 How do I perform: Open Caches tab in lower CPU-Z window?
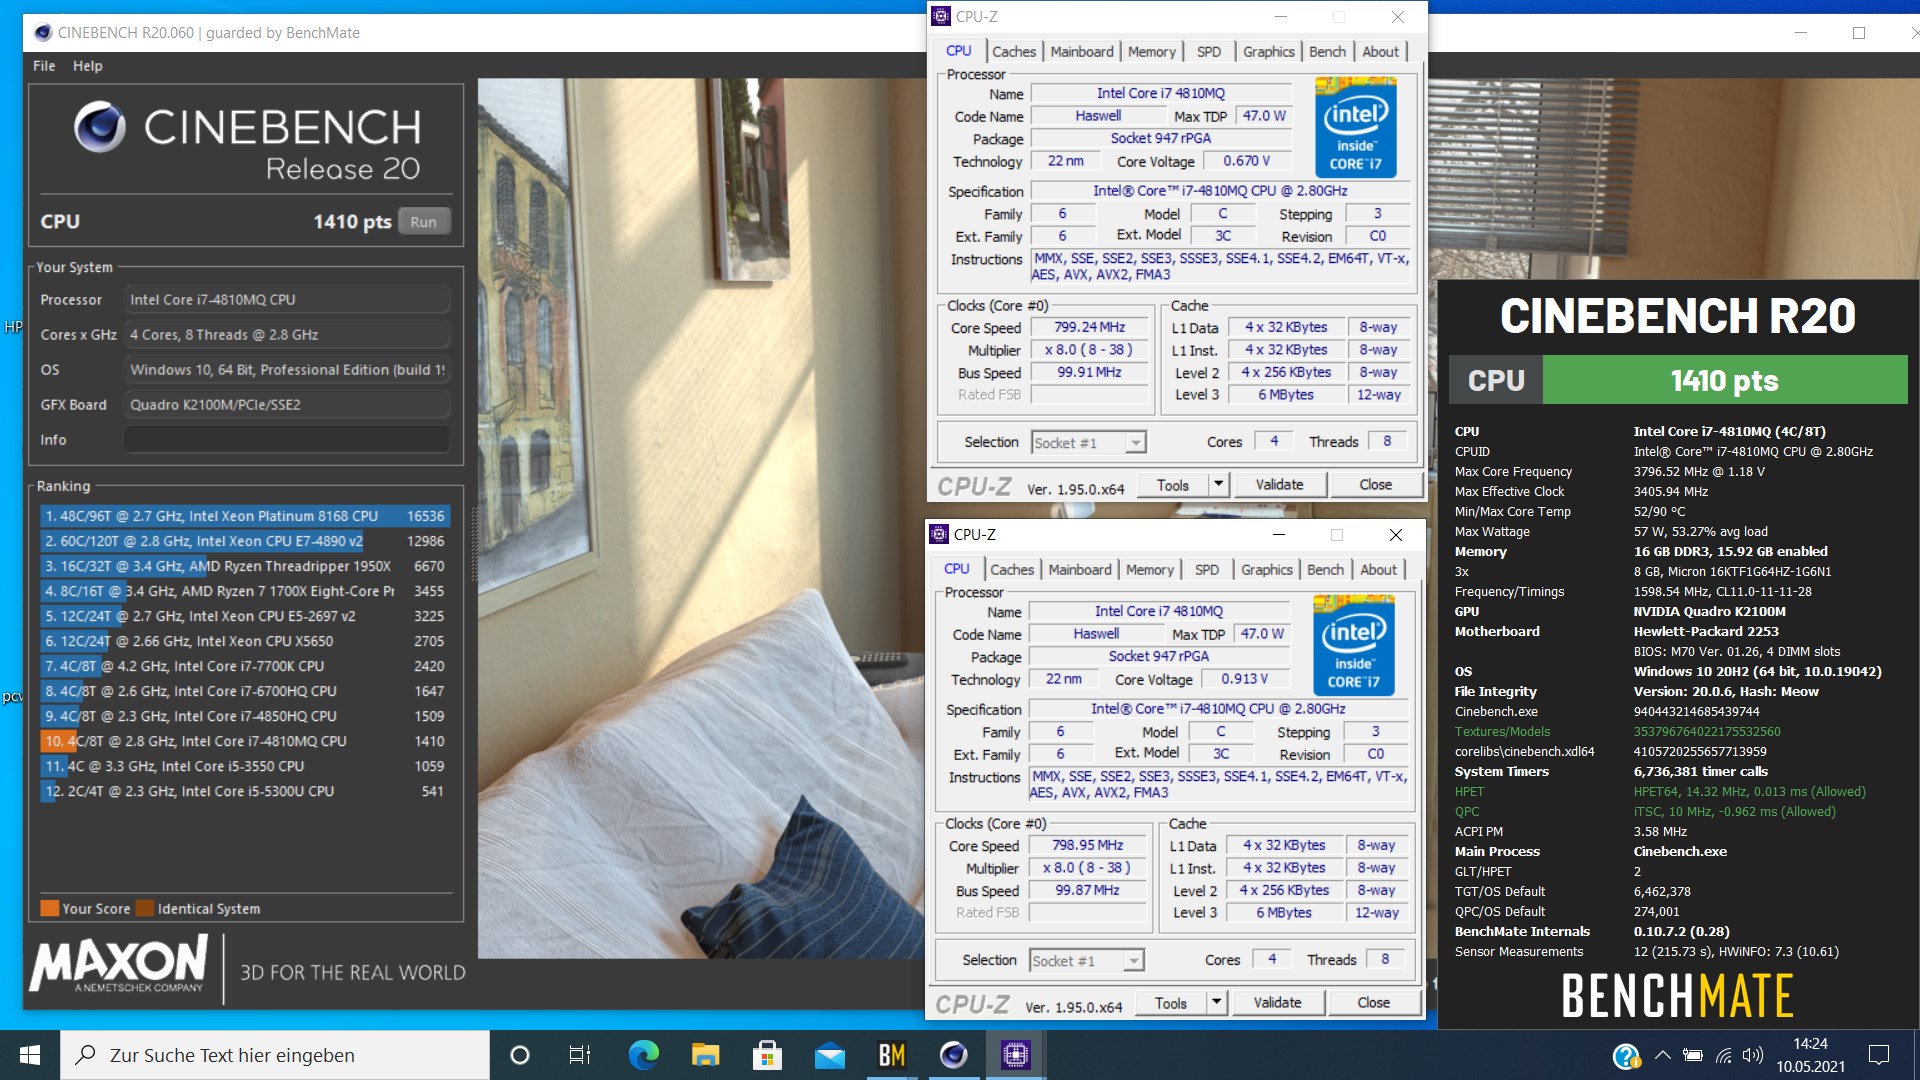click(x=1012, y=570)
